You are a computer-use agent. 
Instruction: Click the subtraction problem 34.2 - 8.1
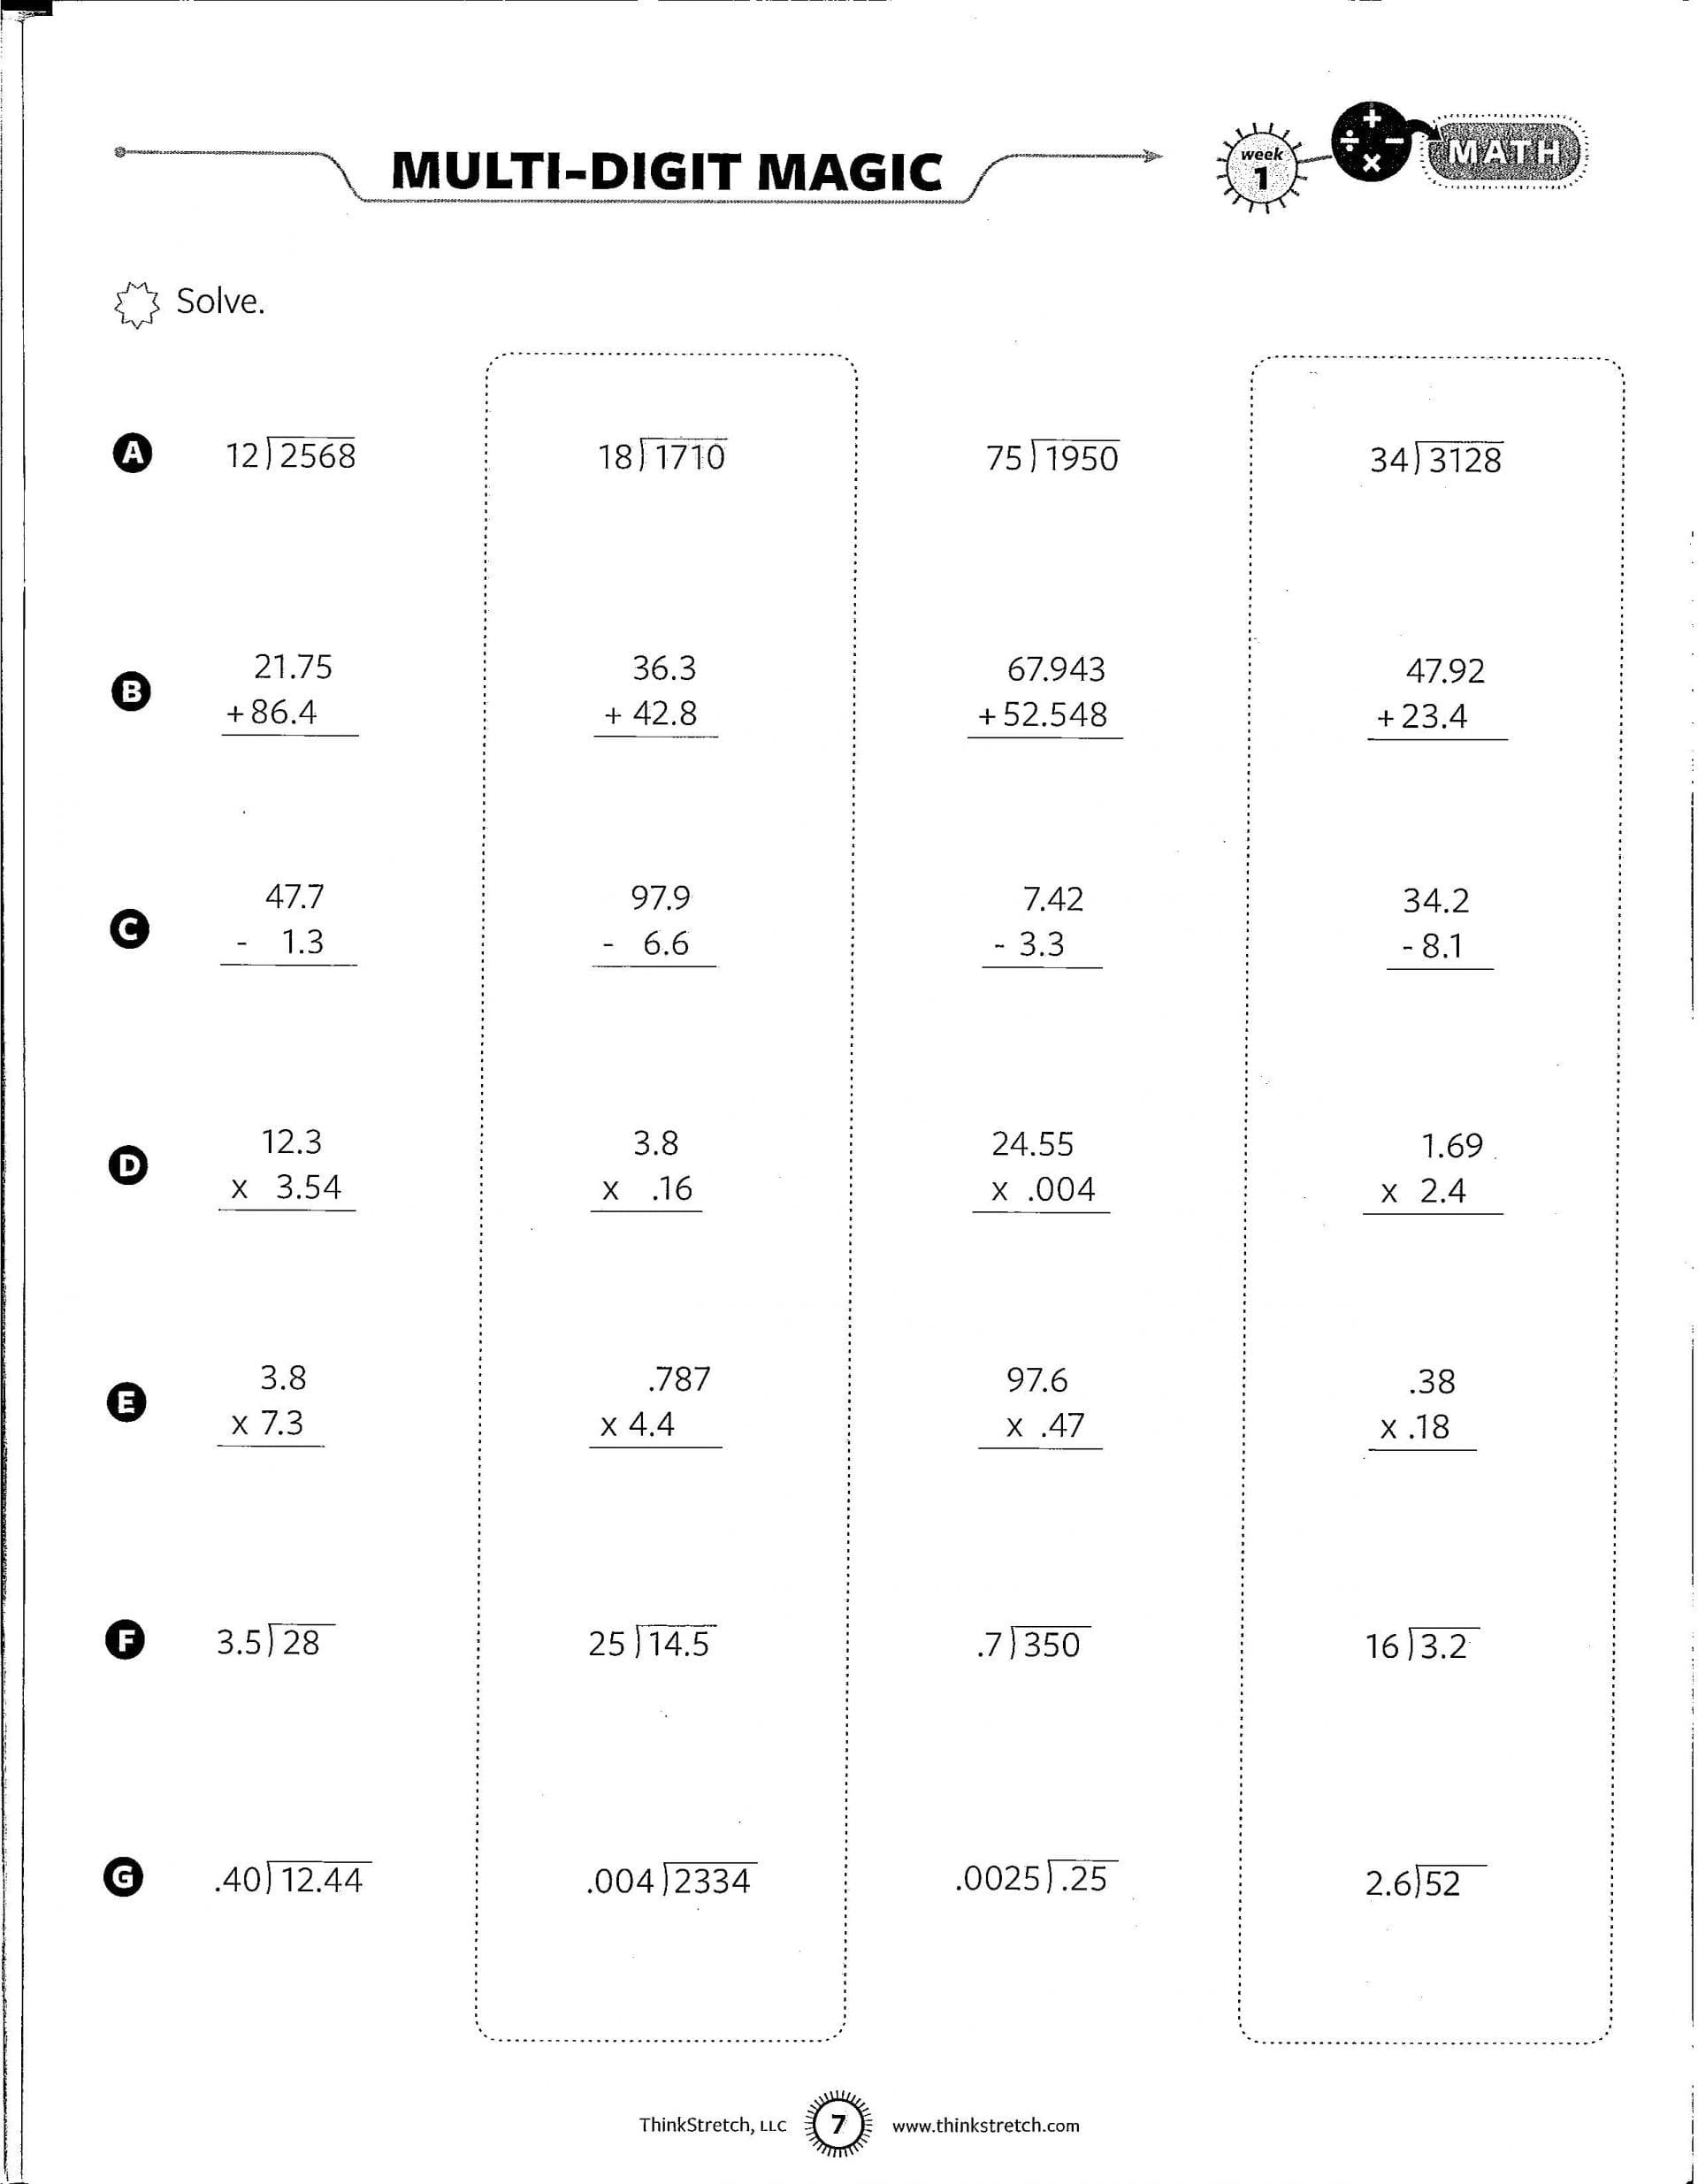[x=1438, y=926]
